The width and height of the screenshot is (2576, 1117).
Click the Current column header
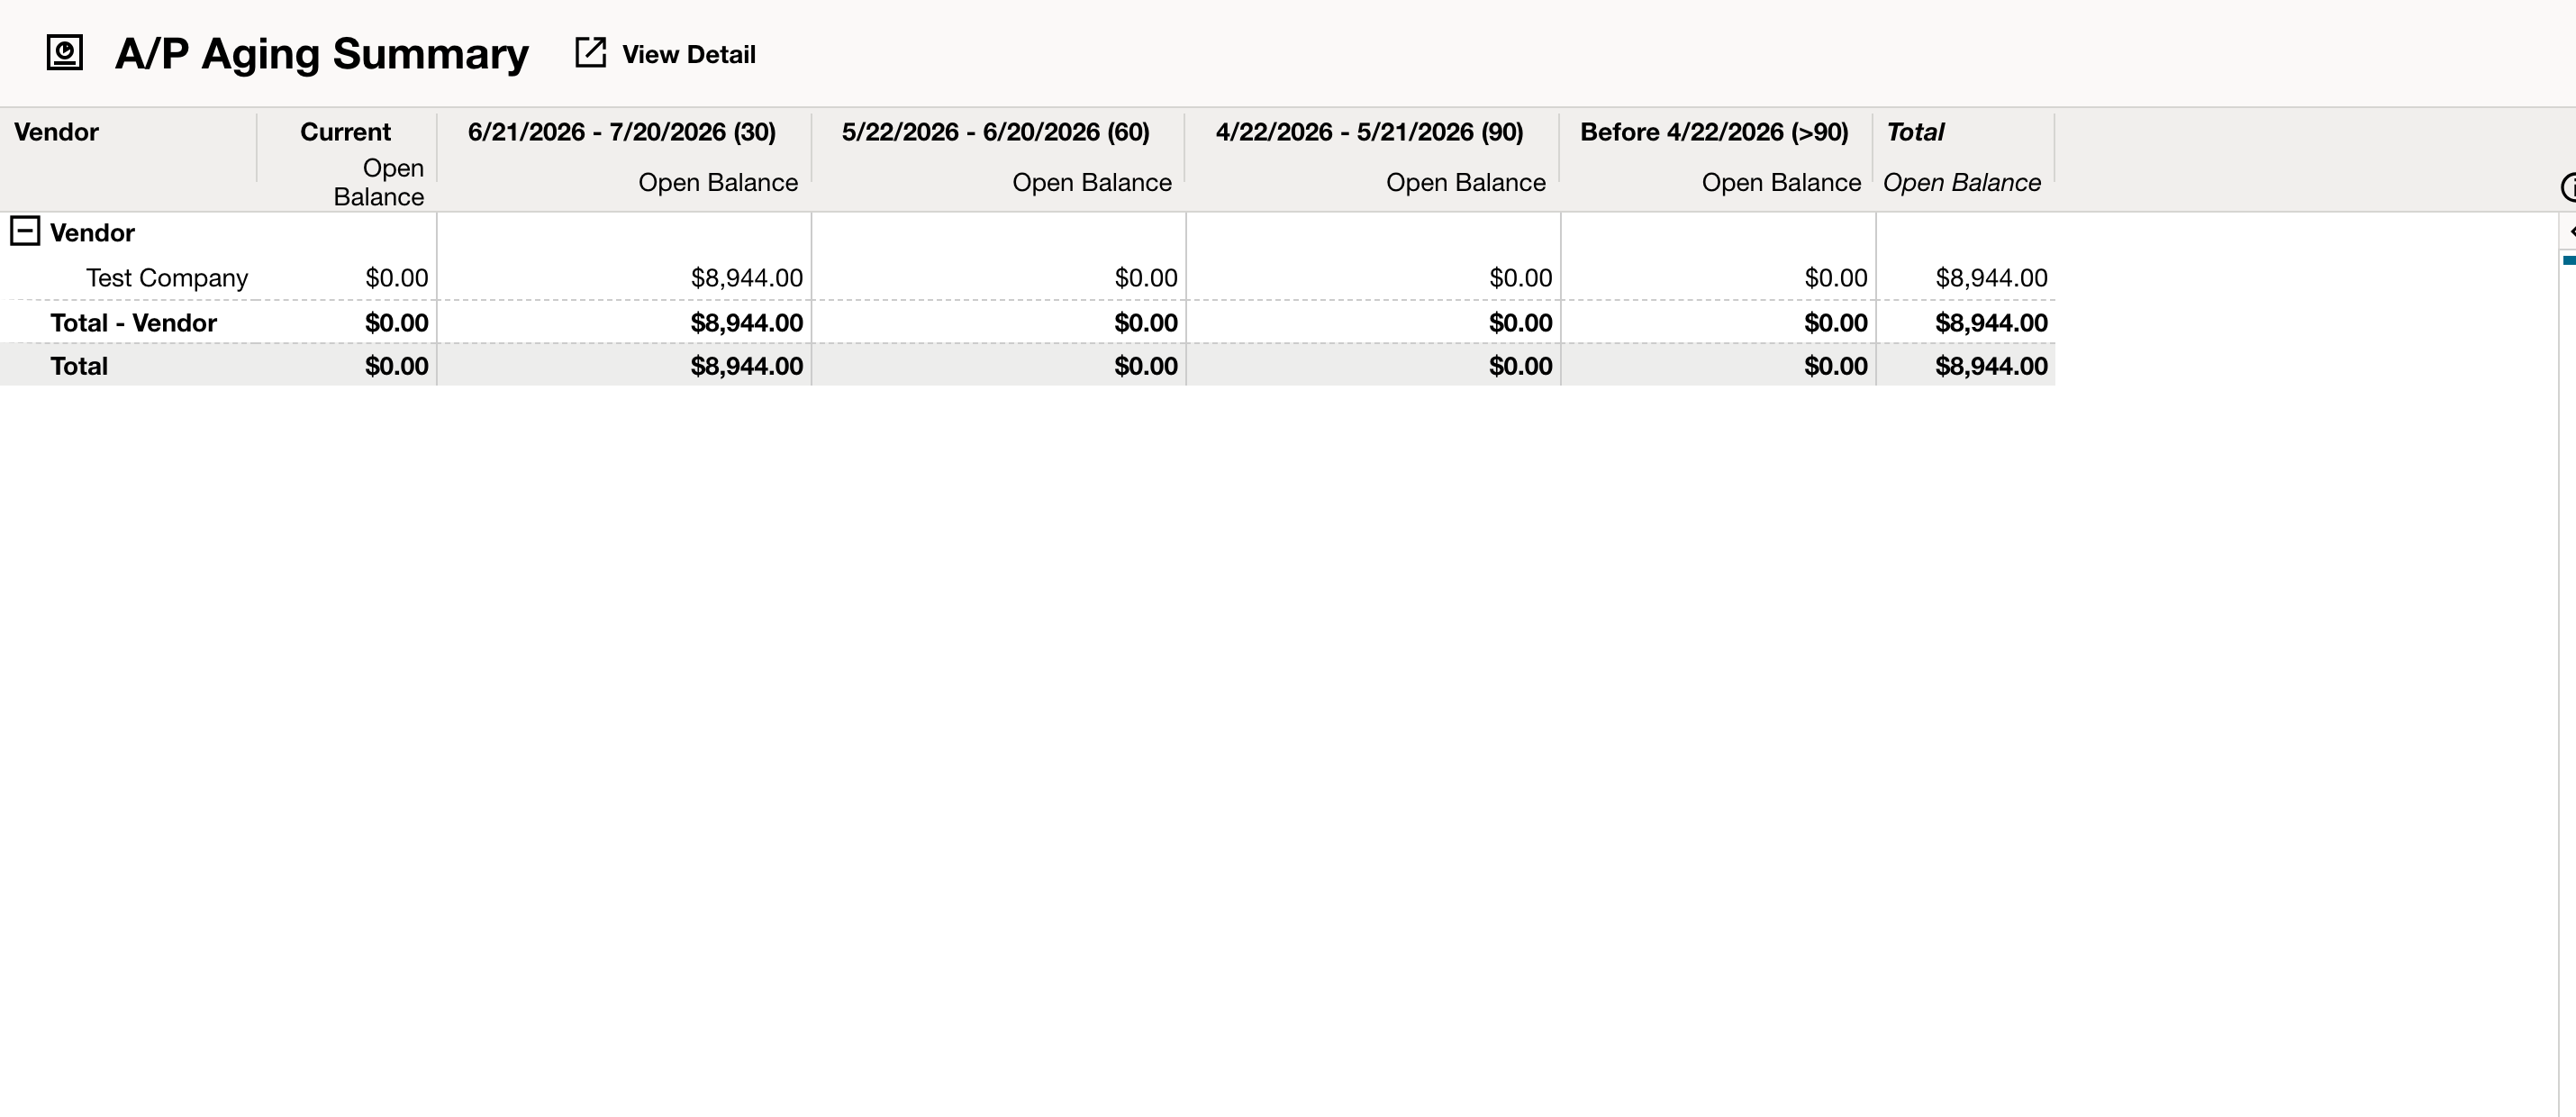[x=345, y=132]
